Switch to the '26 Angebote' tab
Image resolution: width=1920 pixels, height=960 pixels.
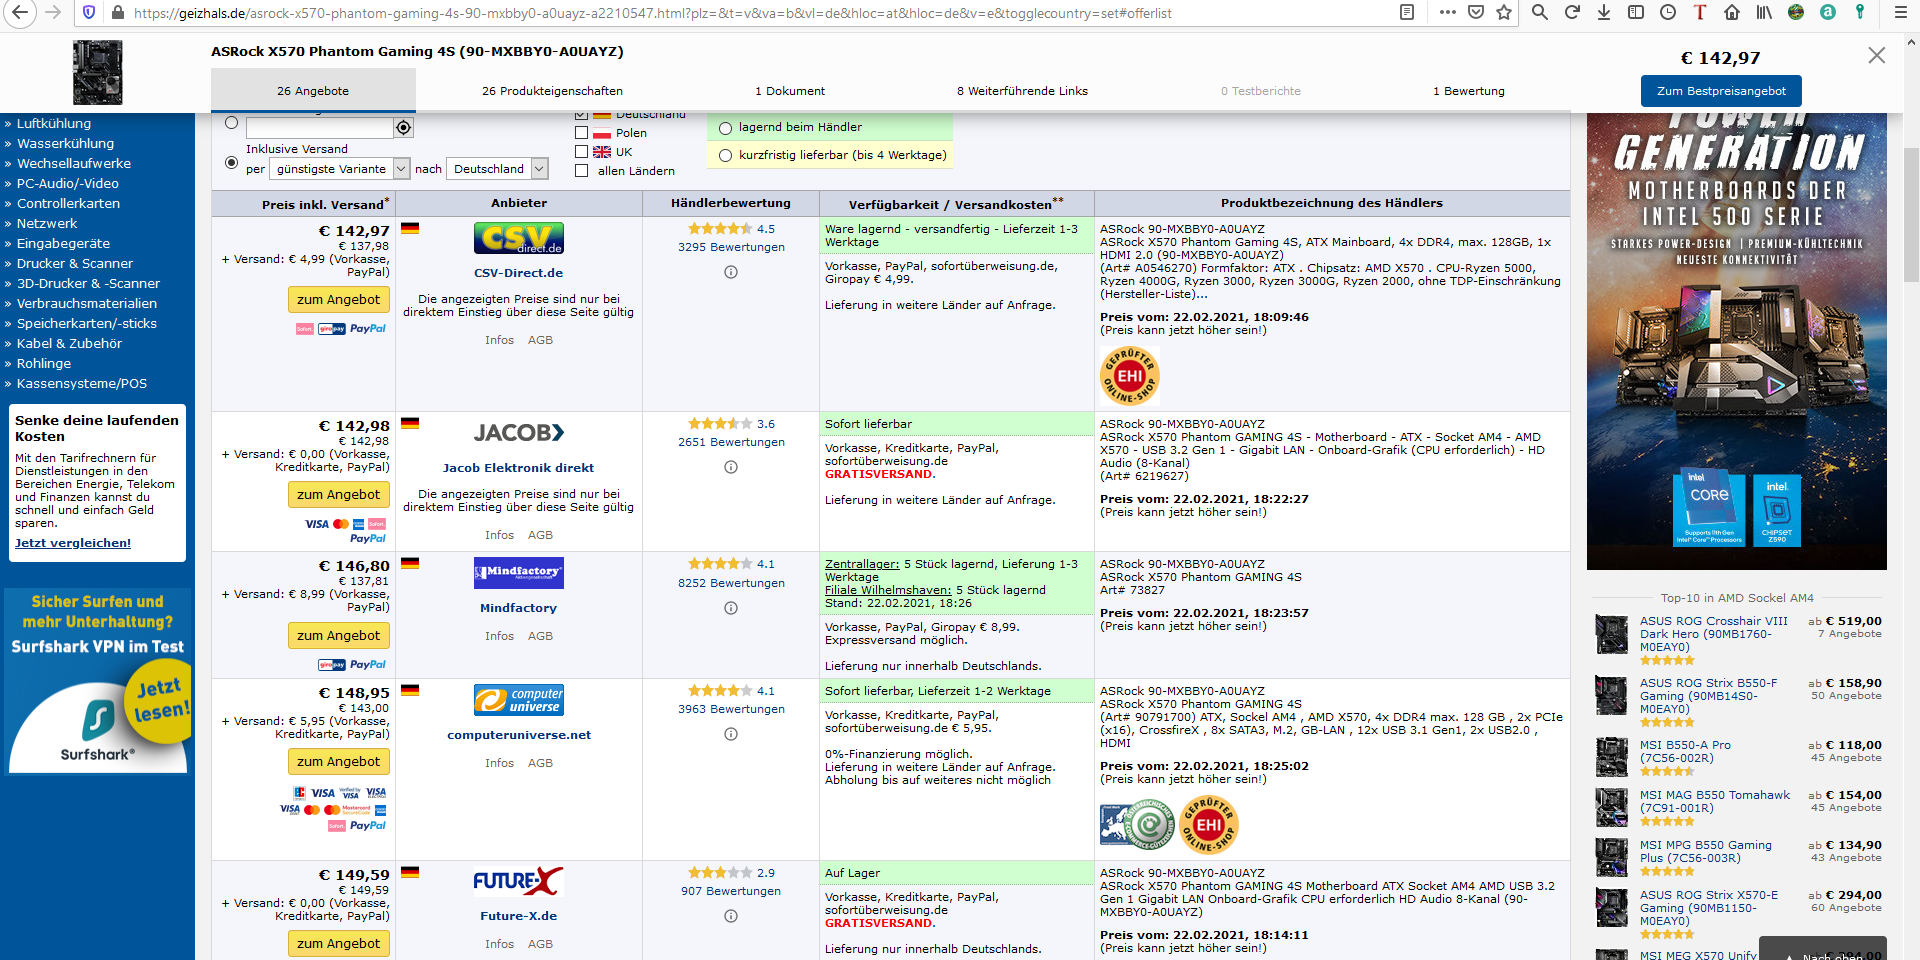[x=313, y=91]
